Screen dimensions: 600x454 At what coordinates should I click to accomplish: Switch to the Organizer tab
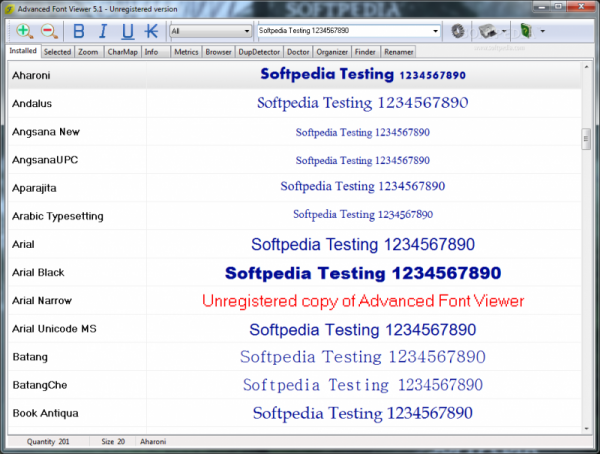pos(332,52)
